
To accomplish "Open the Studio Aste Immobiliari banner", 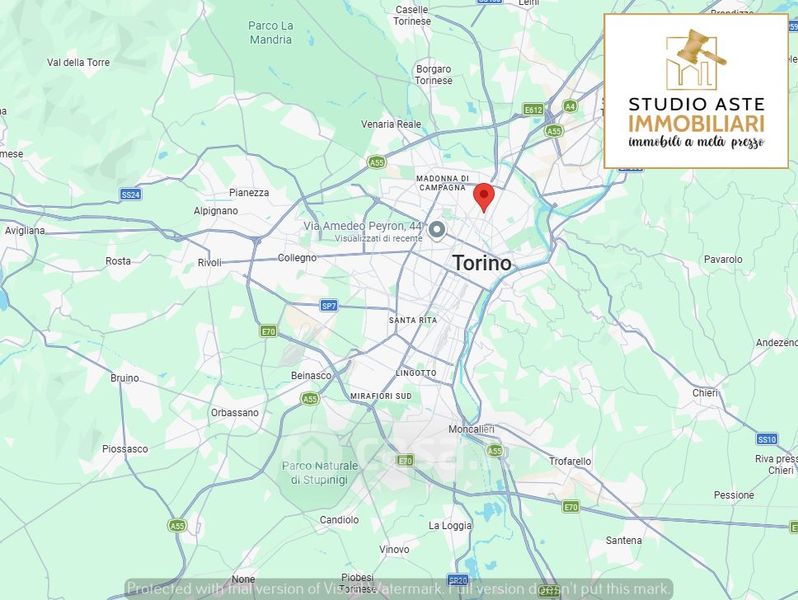I will point(696,91).
